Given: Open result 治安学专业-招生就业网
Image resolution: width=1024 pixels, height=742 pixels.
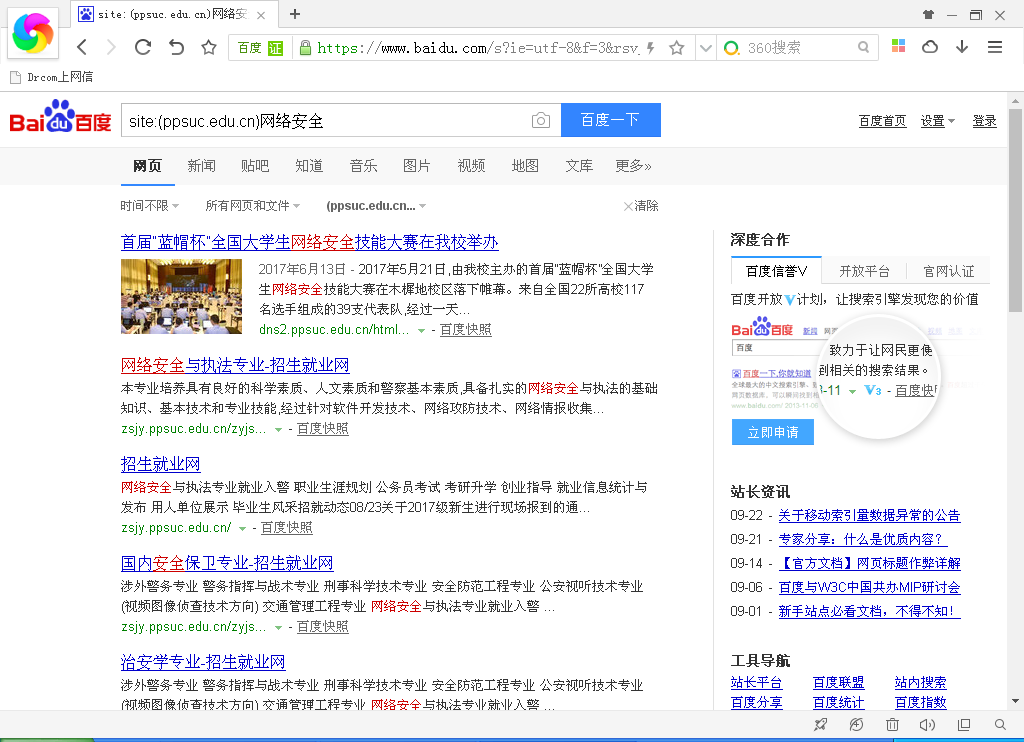Looking at the screenshot, I should pos(203,662).
